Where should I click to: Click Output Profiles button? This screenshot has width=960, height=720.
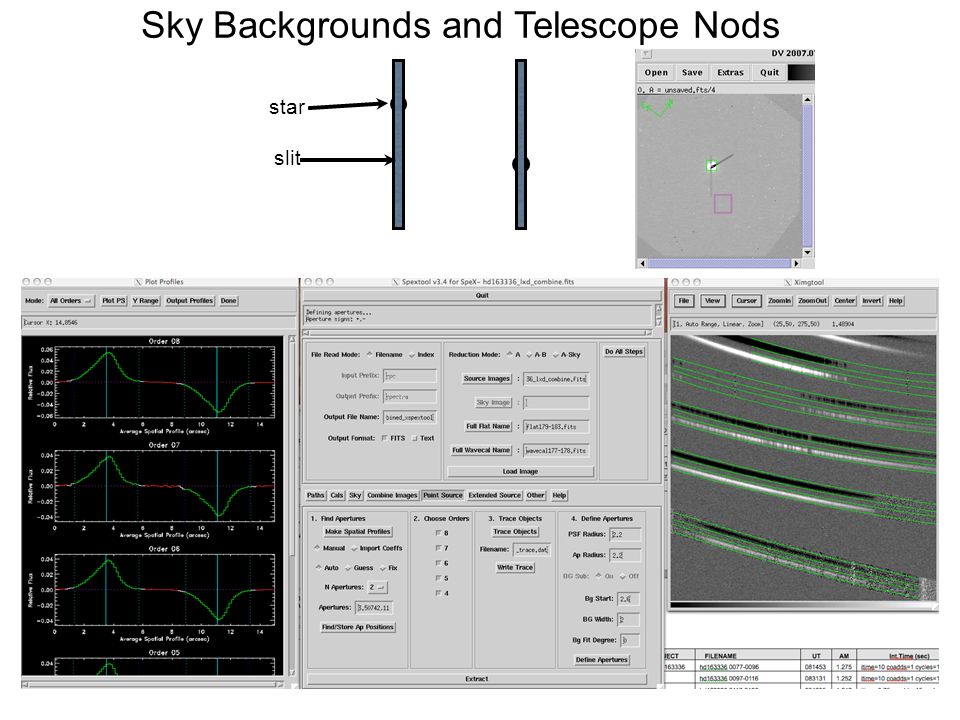189,301
